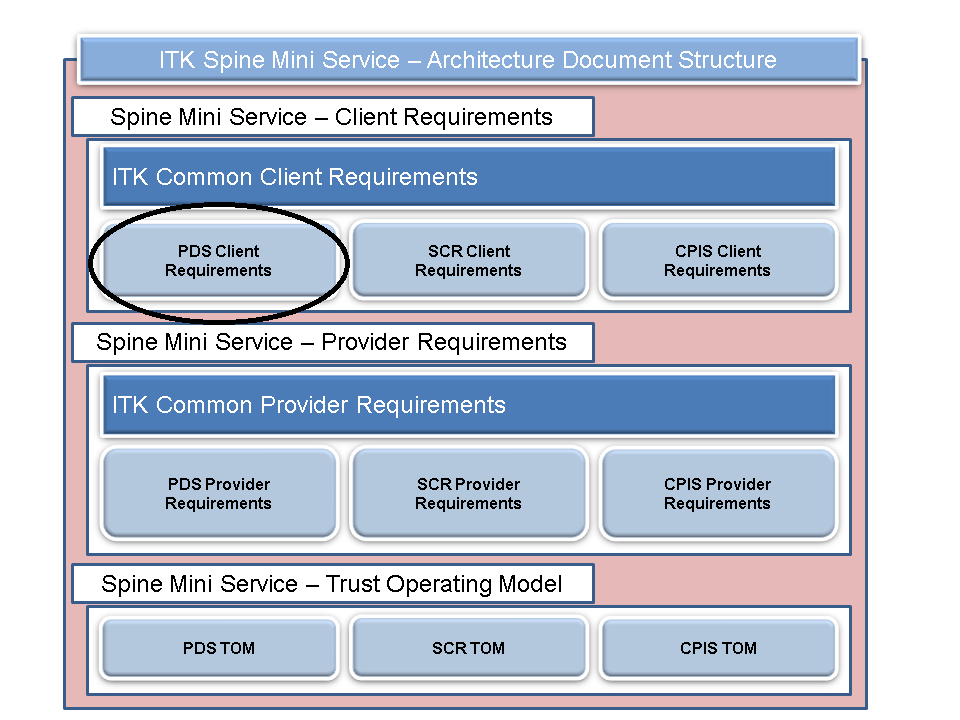
Task: Click the ITK Common Provider Requirements bar
Action: (468, 405)
